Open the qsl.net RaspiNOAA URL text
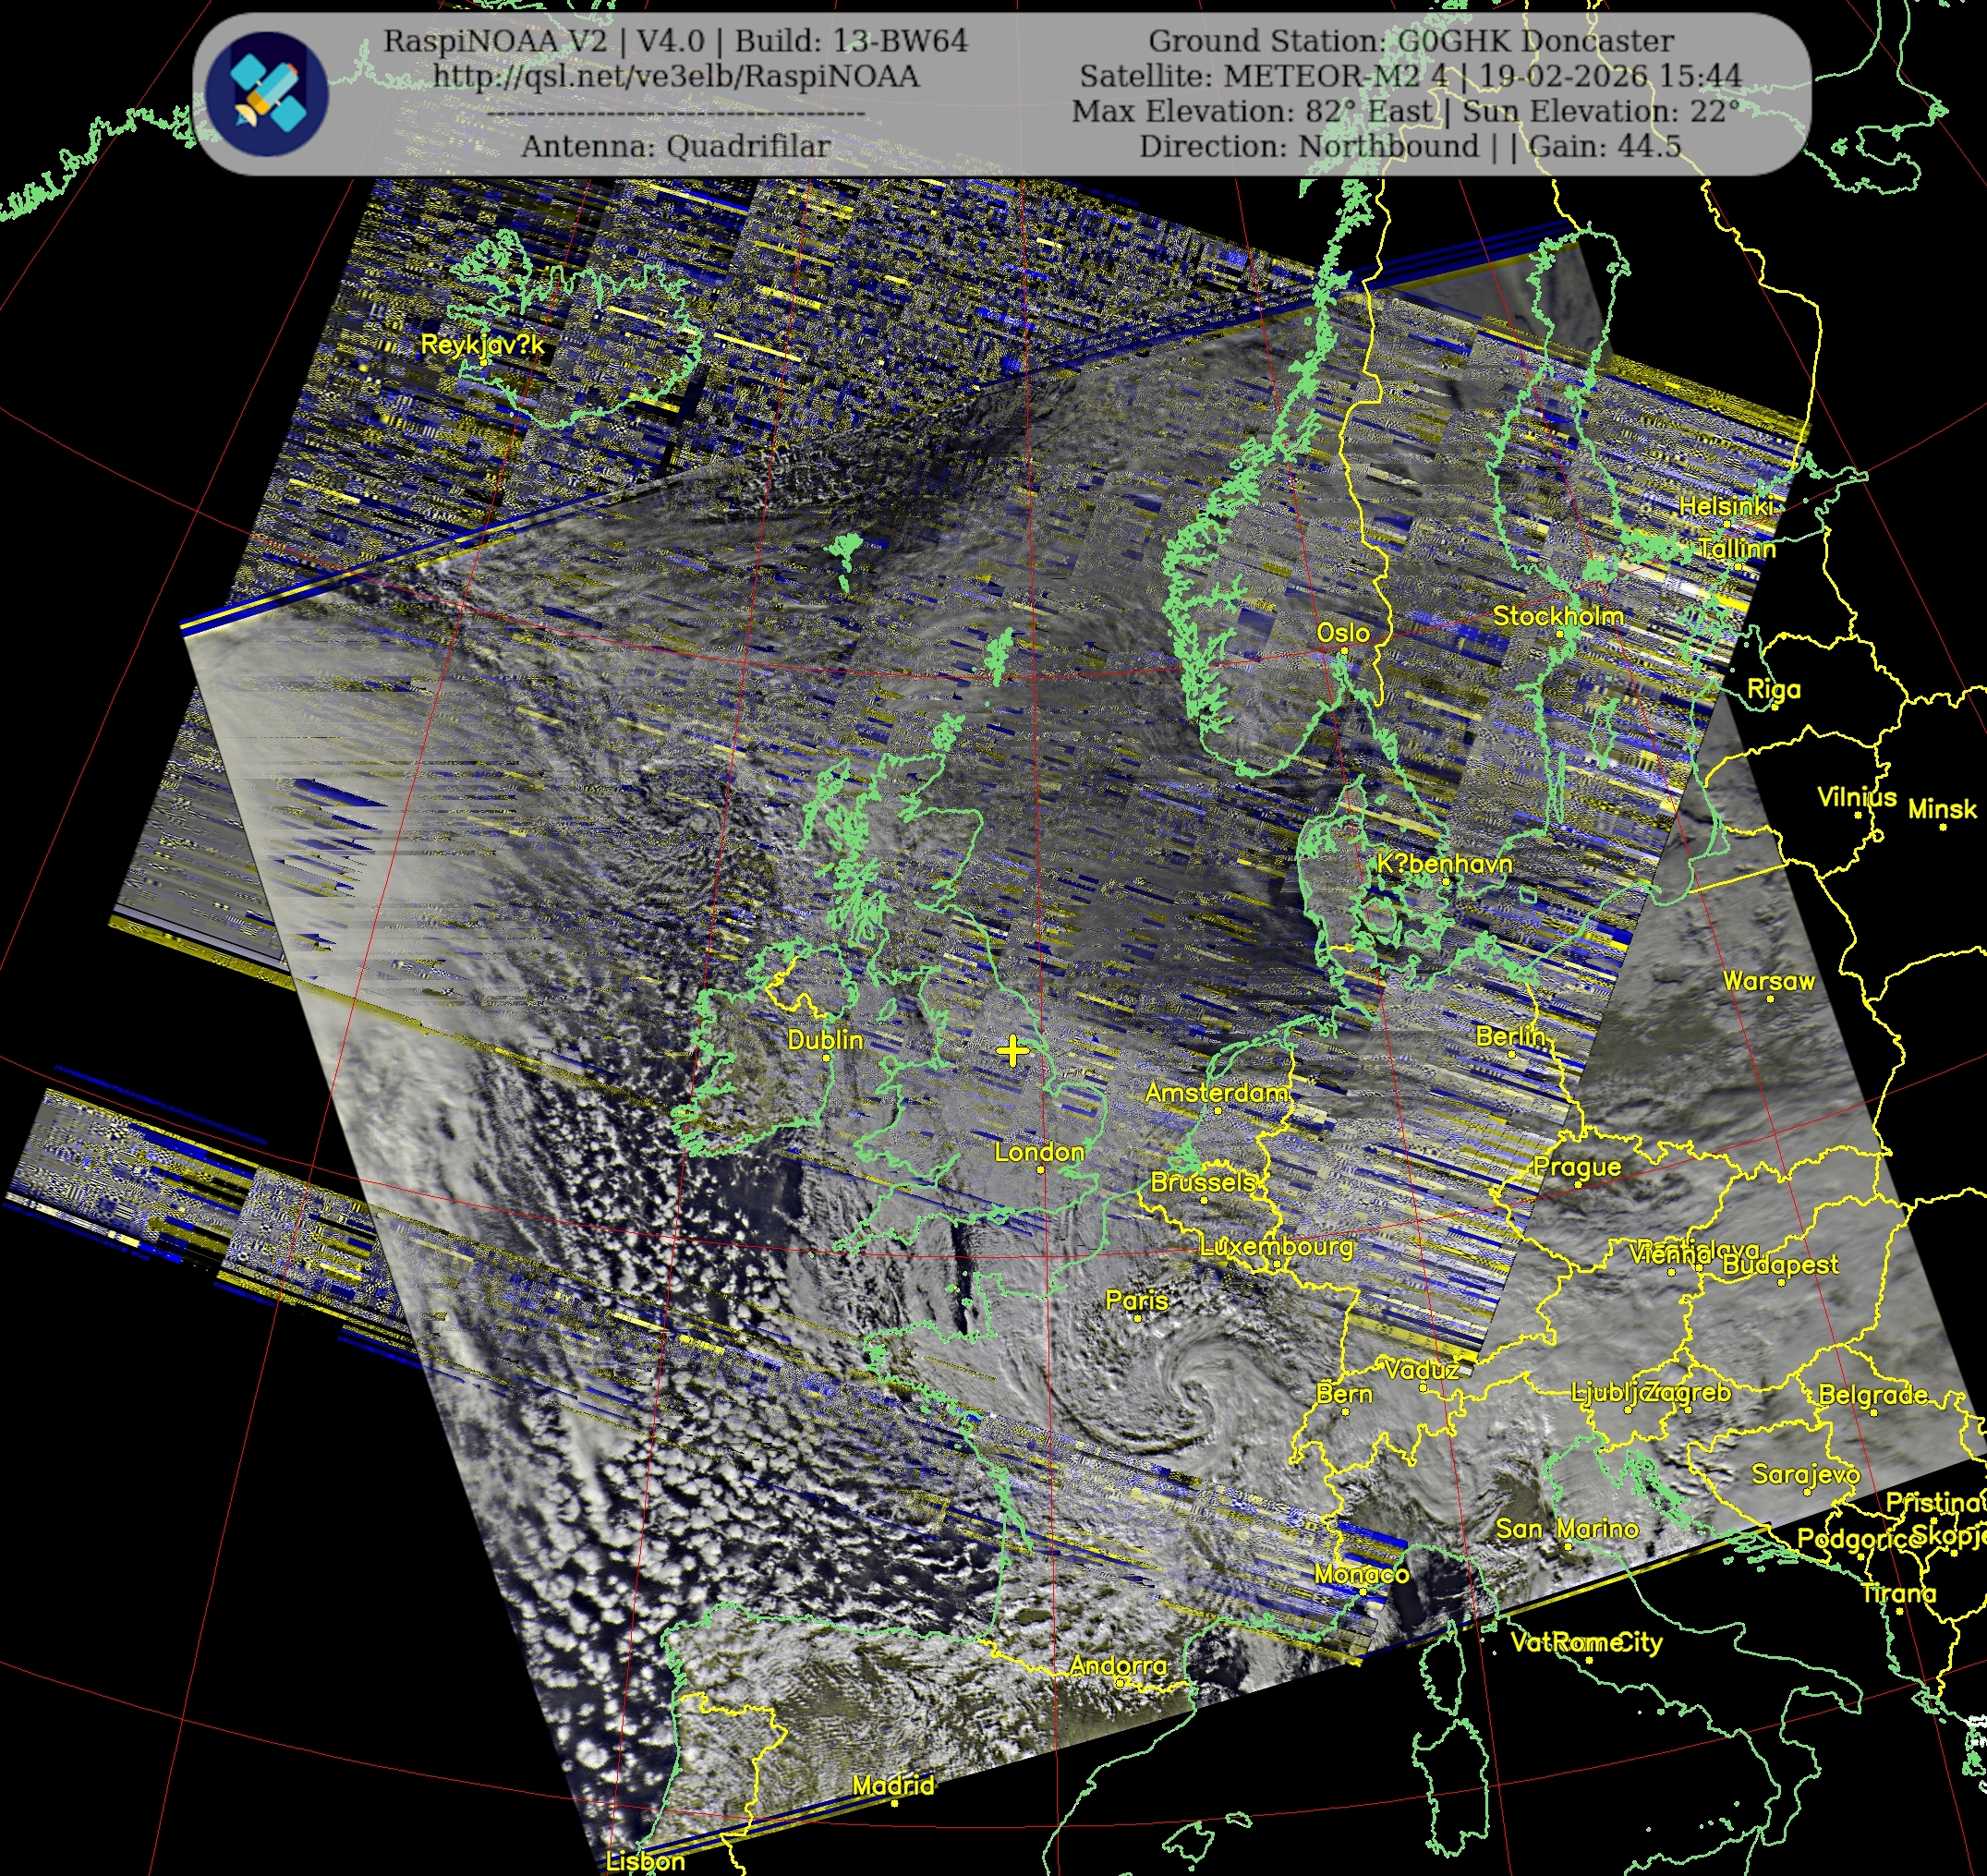The image size is (1987, 1876). 675,77
